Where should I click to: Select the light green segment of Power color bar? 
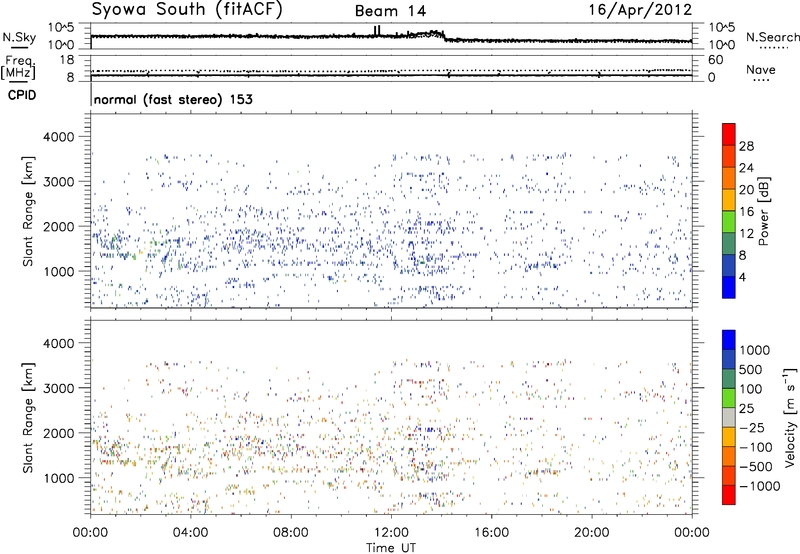(729, 222)
